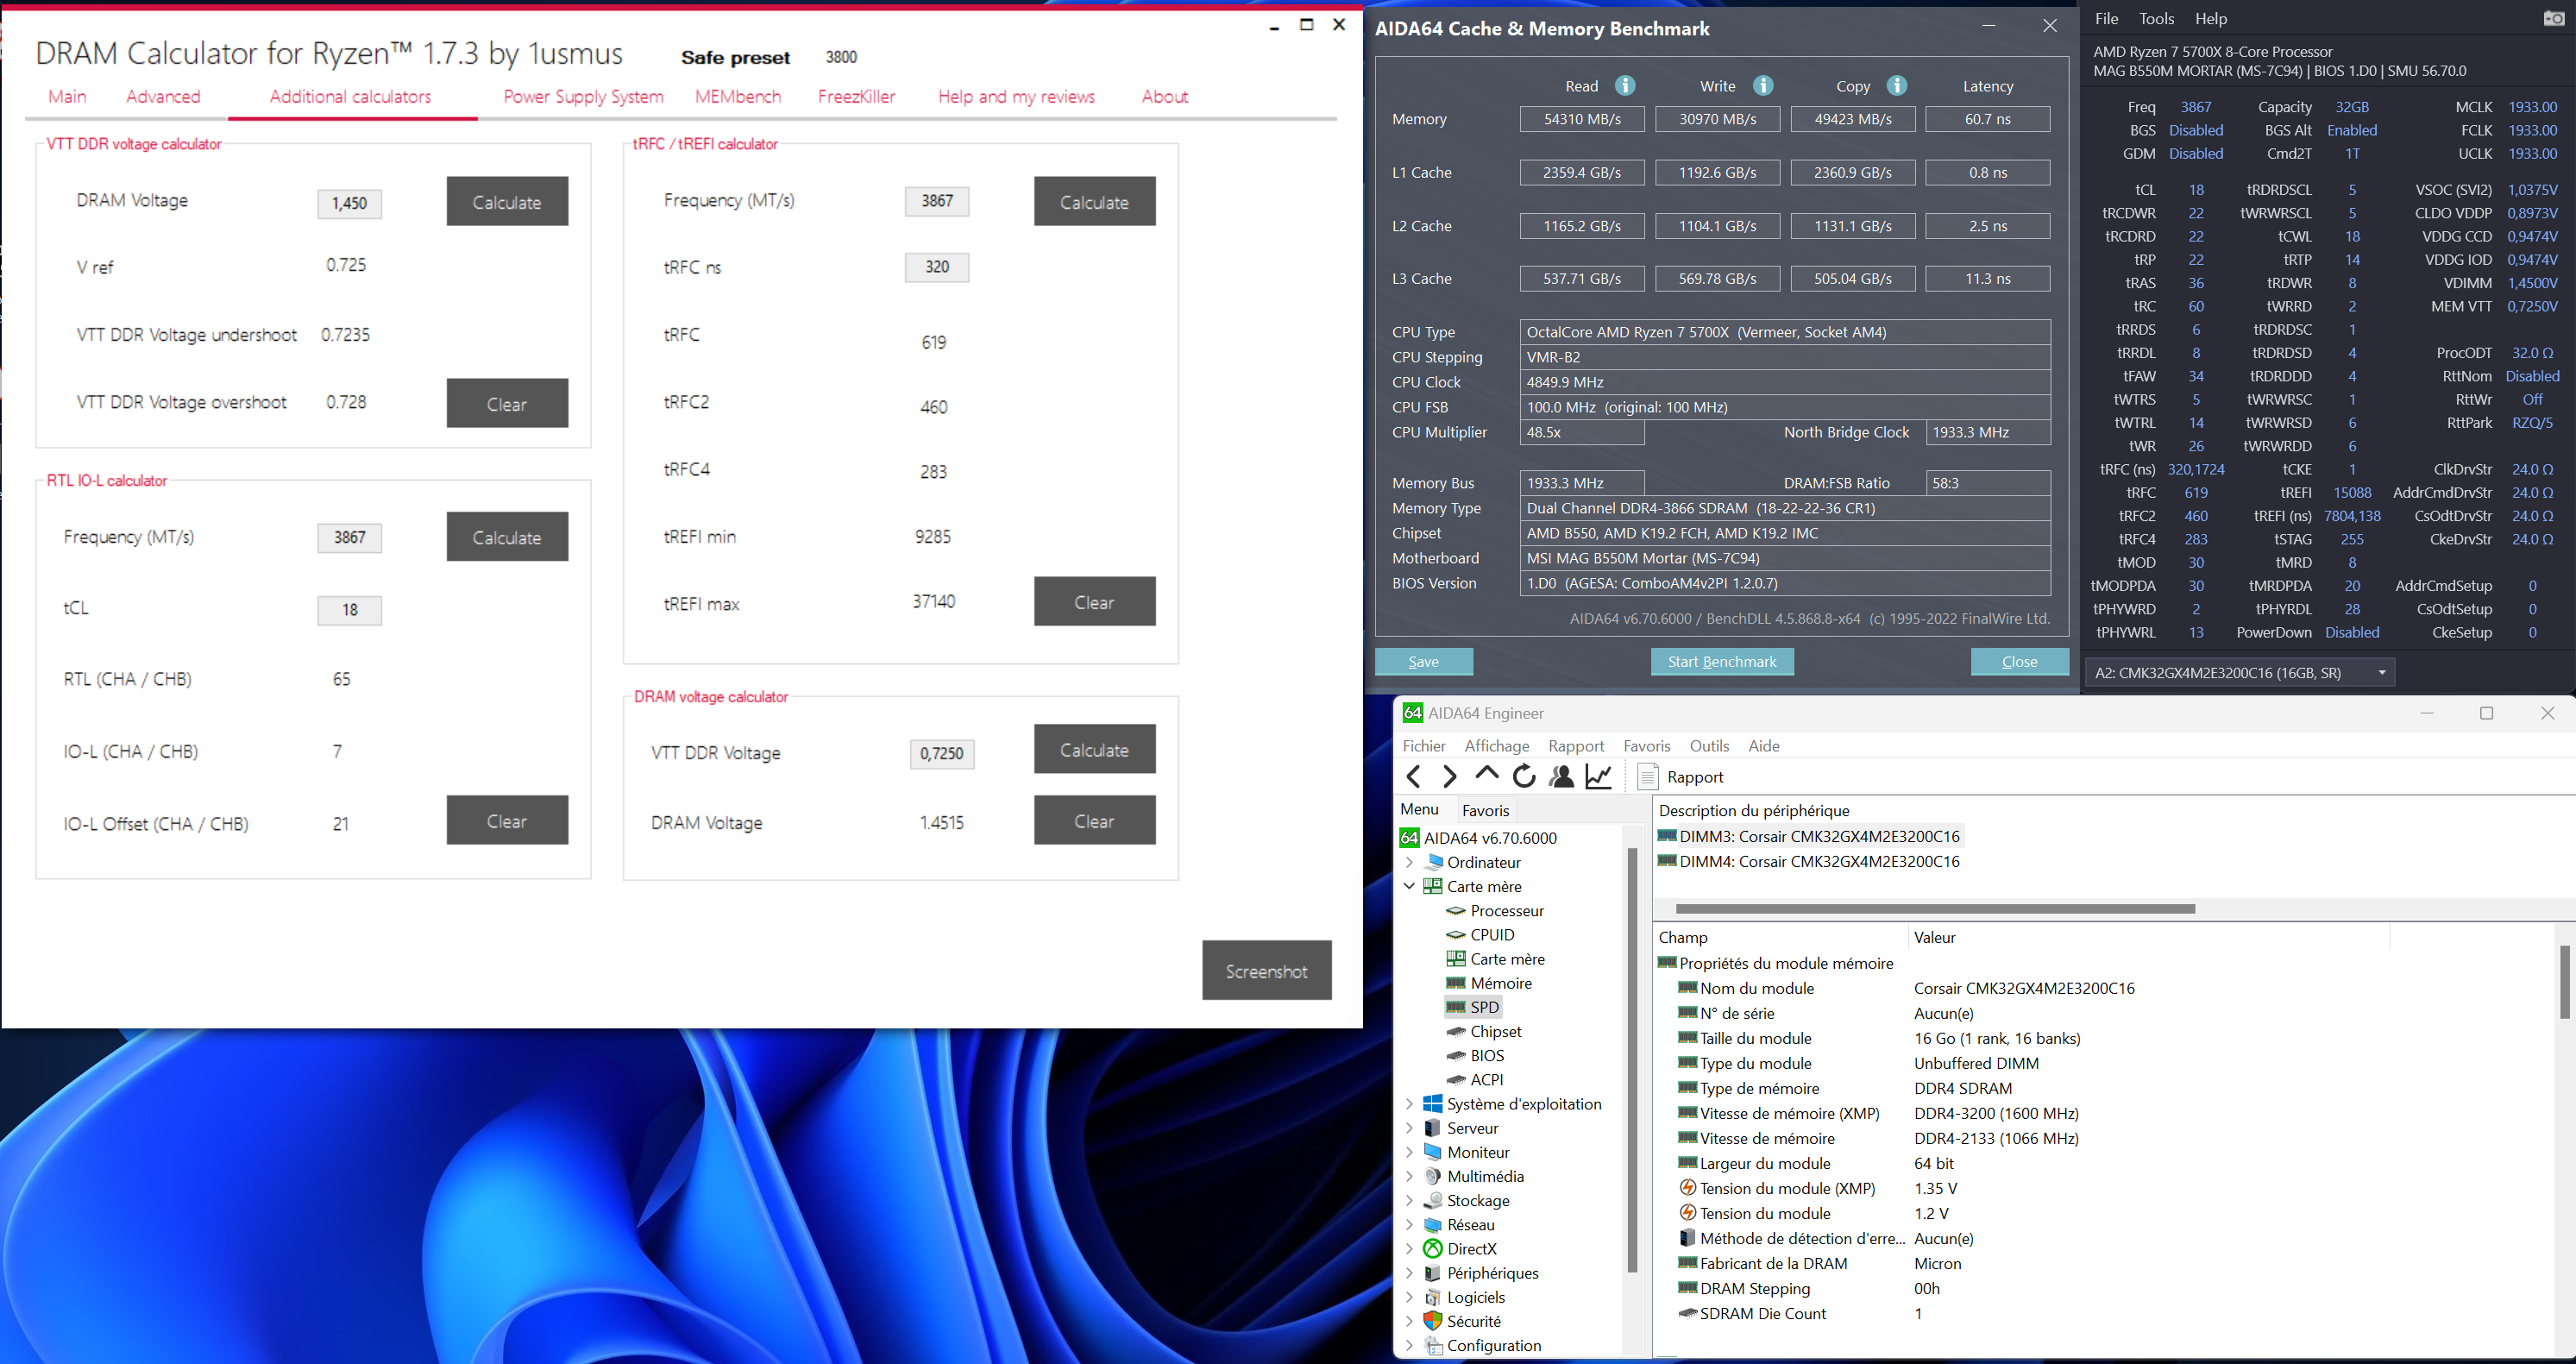Screen dimensions: 2576x1364
Task: Click the AIDA64 refresh toolbar icon
Action: click(x=1524, y=777)
